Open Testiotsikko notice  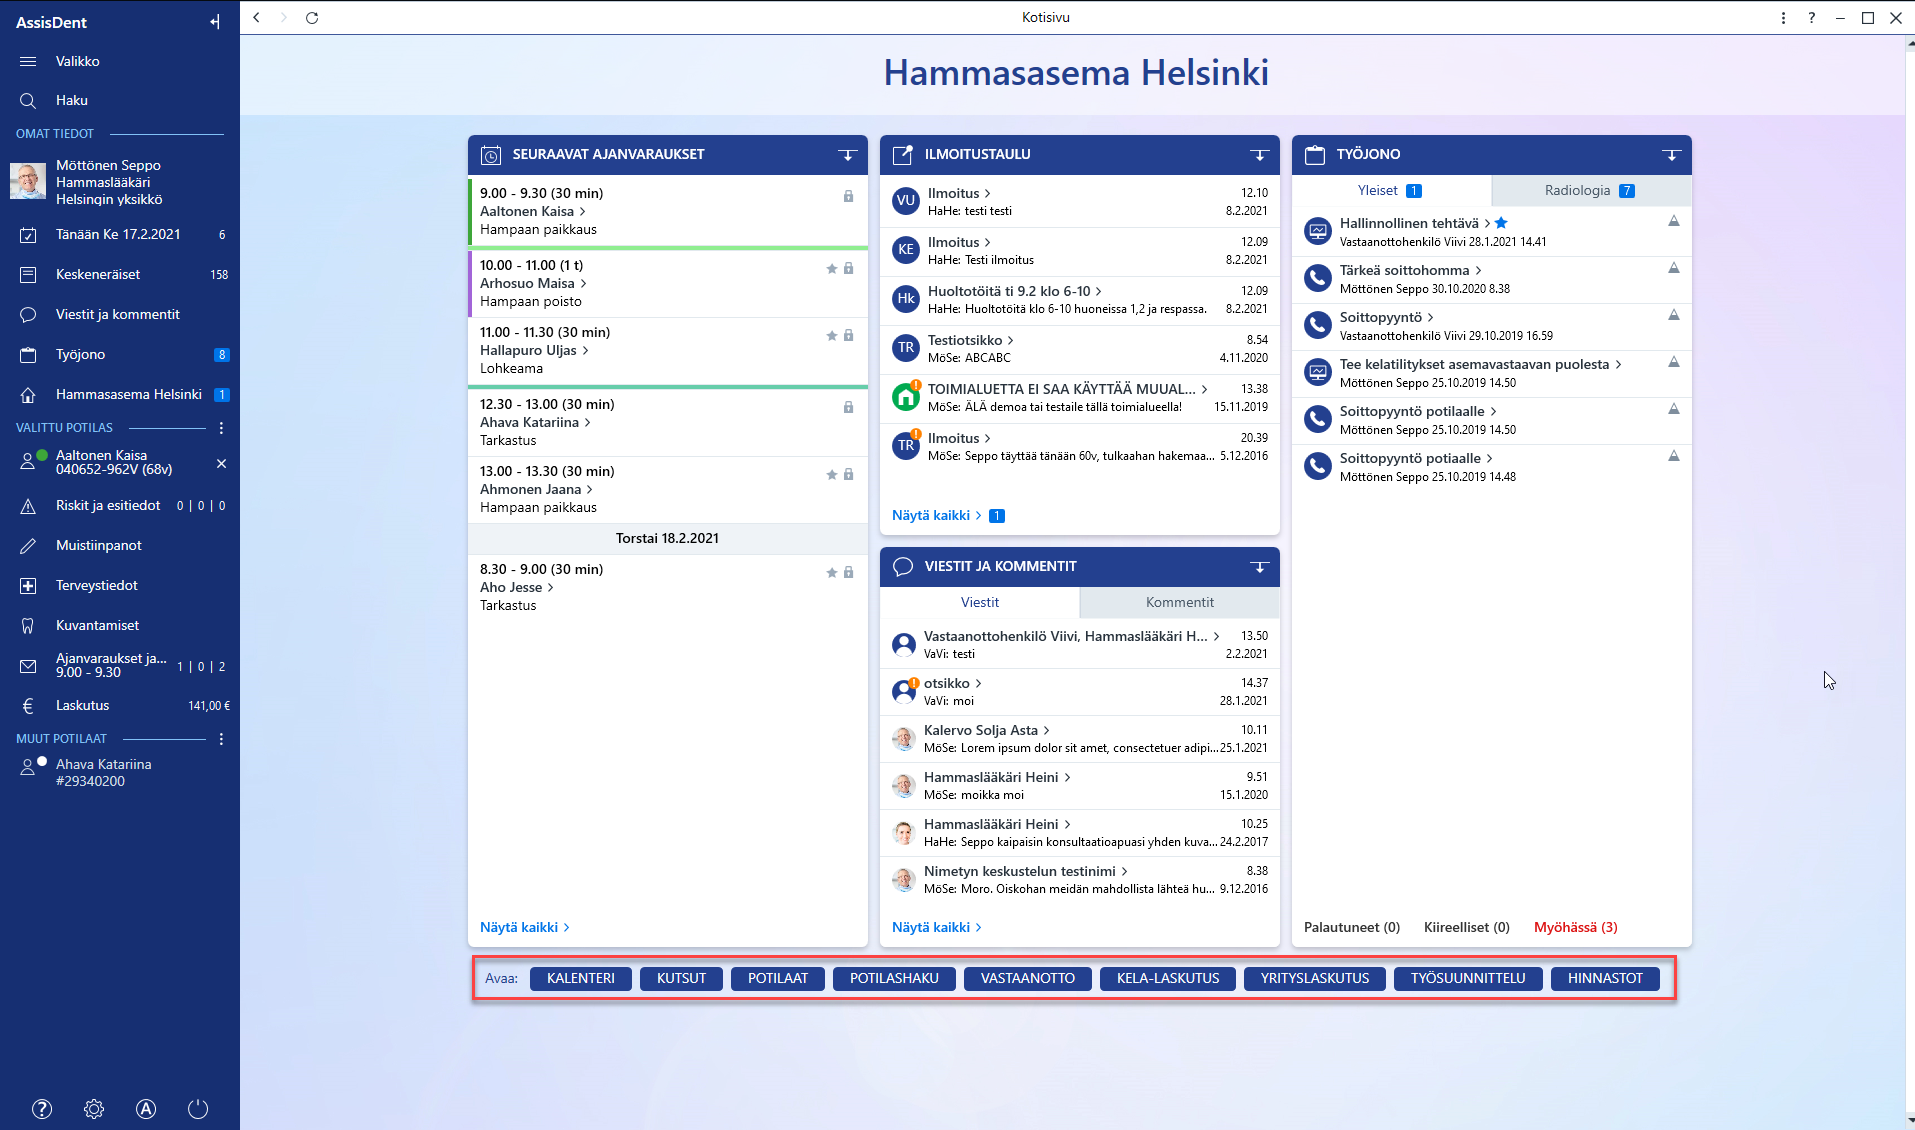tap(1080, 349)
